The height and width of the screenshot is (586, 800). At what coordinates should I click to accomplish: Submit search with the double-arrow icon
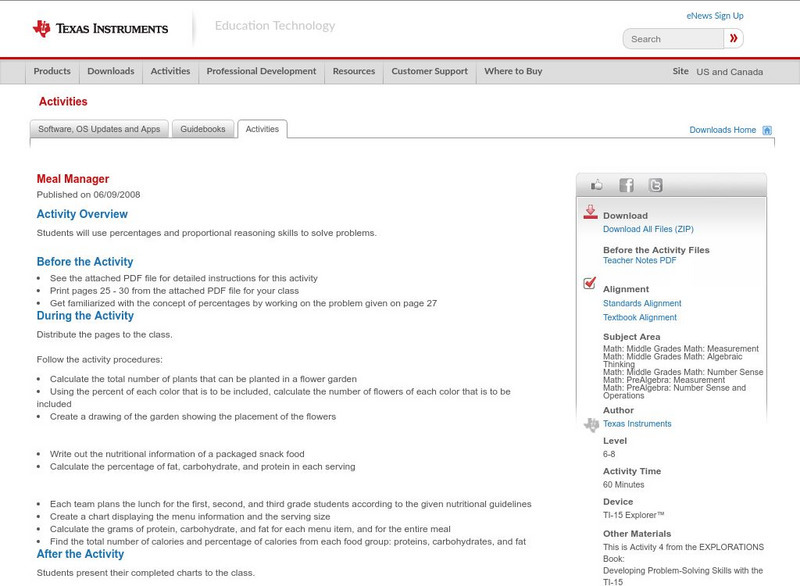click(734, 38)
